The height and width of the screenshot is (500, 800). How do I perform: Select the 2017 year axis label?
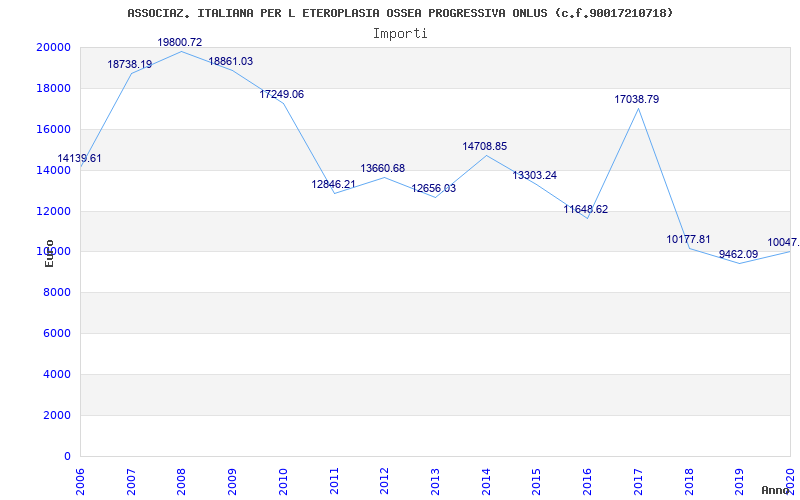(x=638, y=481)
